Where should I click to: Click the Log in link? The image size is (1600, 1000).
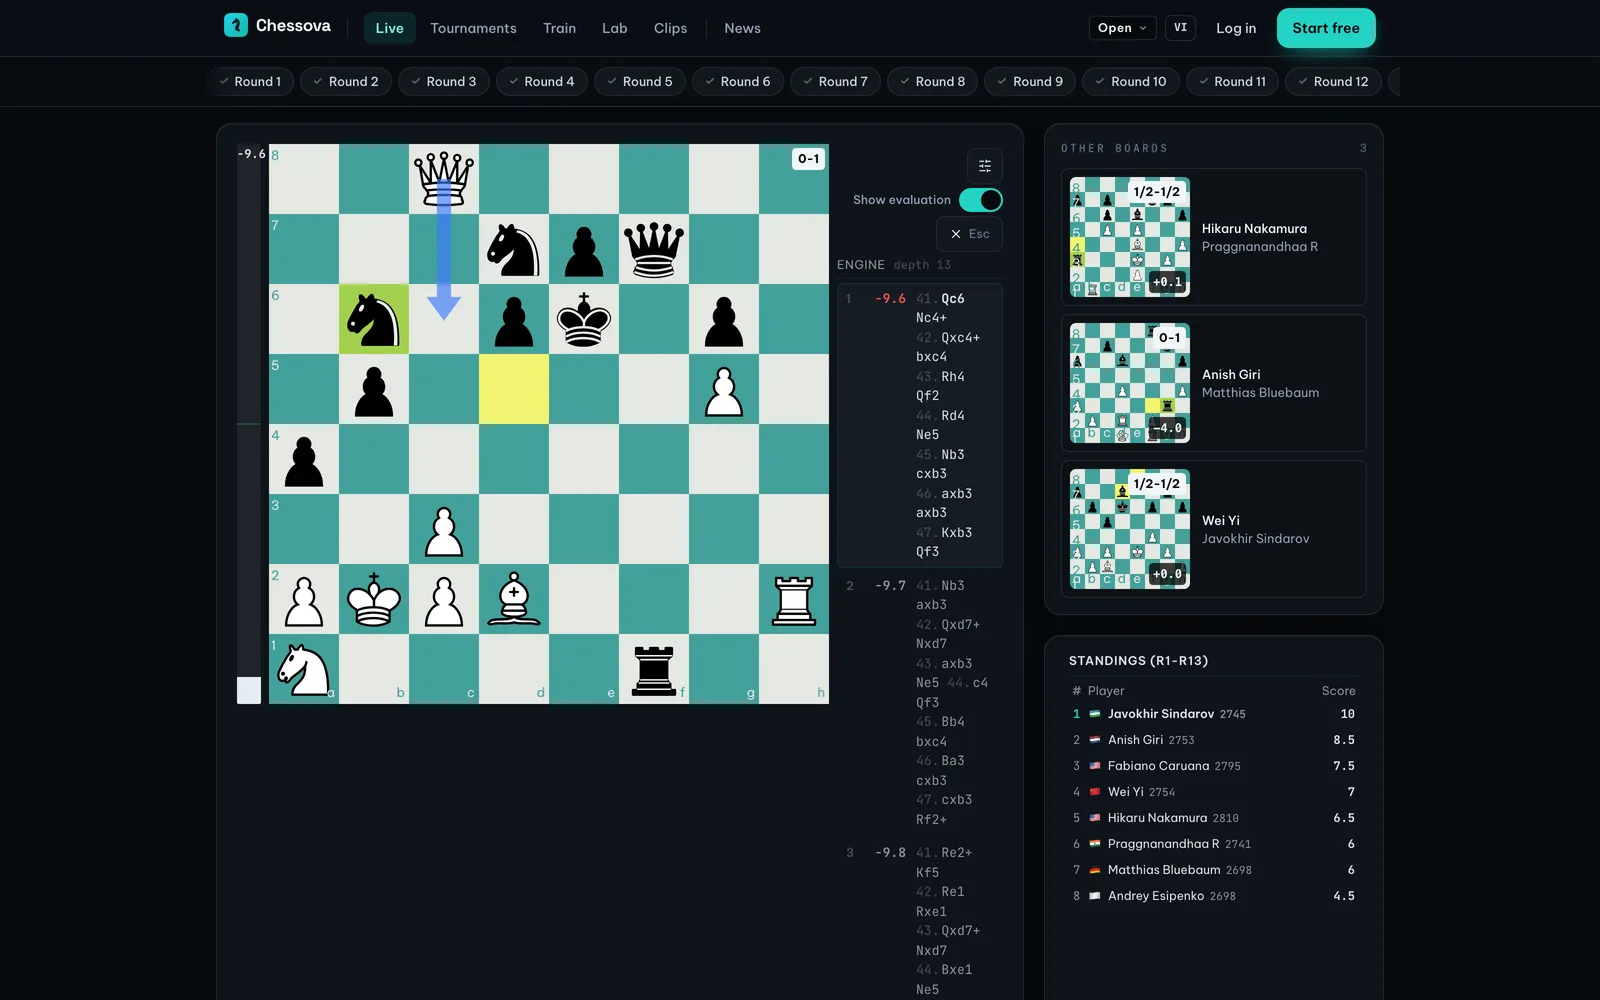point(1236,28)
